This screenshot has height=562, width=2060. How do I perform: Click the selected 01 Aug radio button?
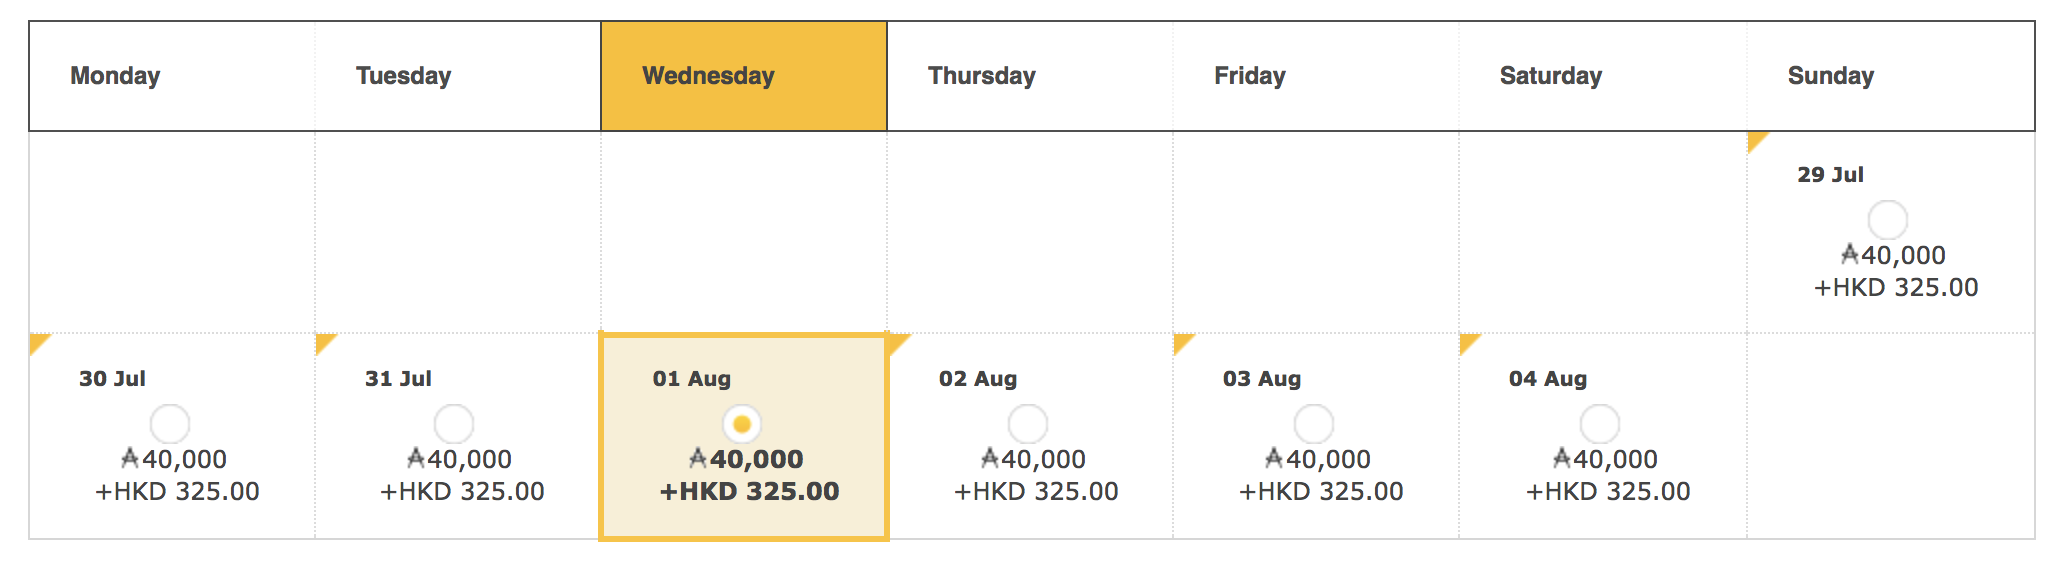[x=742, y=424]
